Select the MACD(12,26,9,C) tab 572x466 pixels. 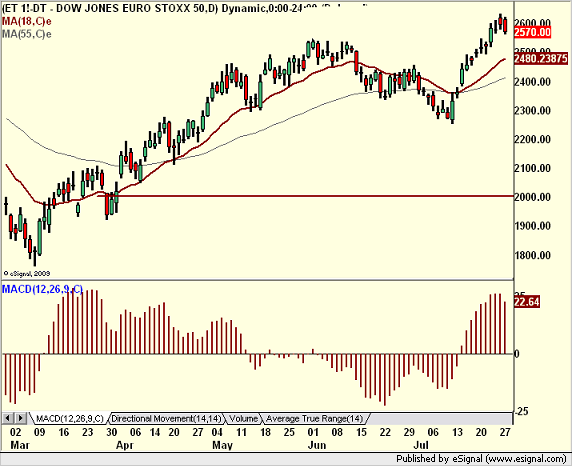[x=70, y=419]
